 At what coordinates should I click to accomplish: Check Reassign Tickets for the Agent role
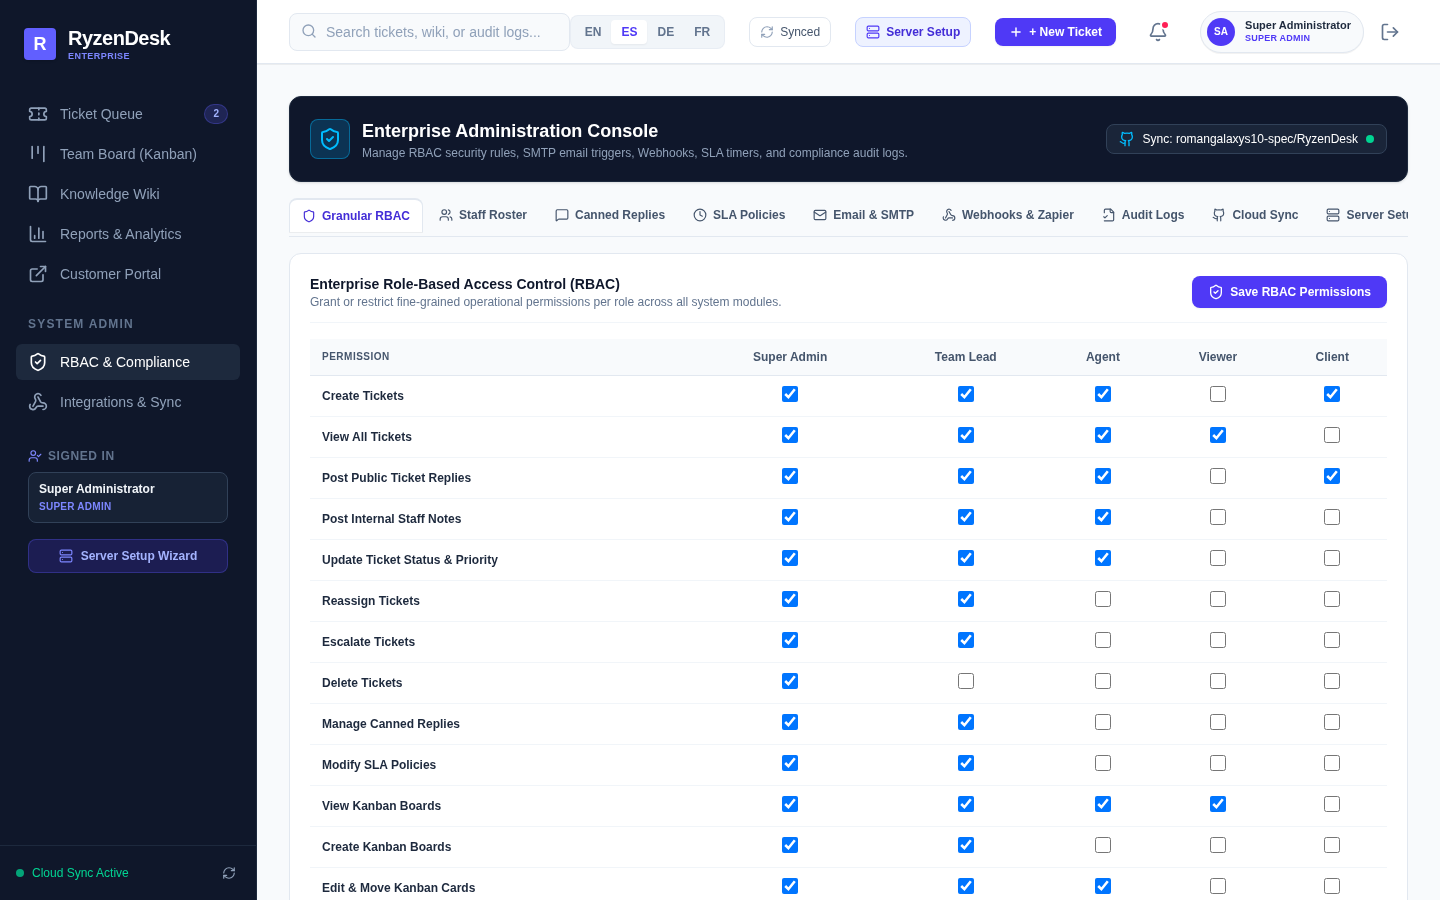click(x=1103, y=599)
